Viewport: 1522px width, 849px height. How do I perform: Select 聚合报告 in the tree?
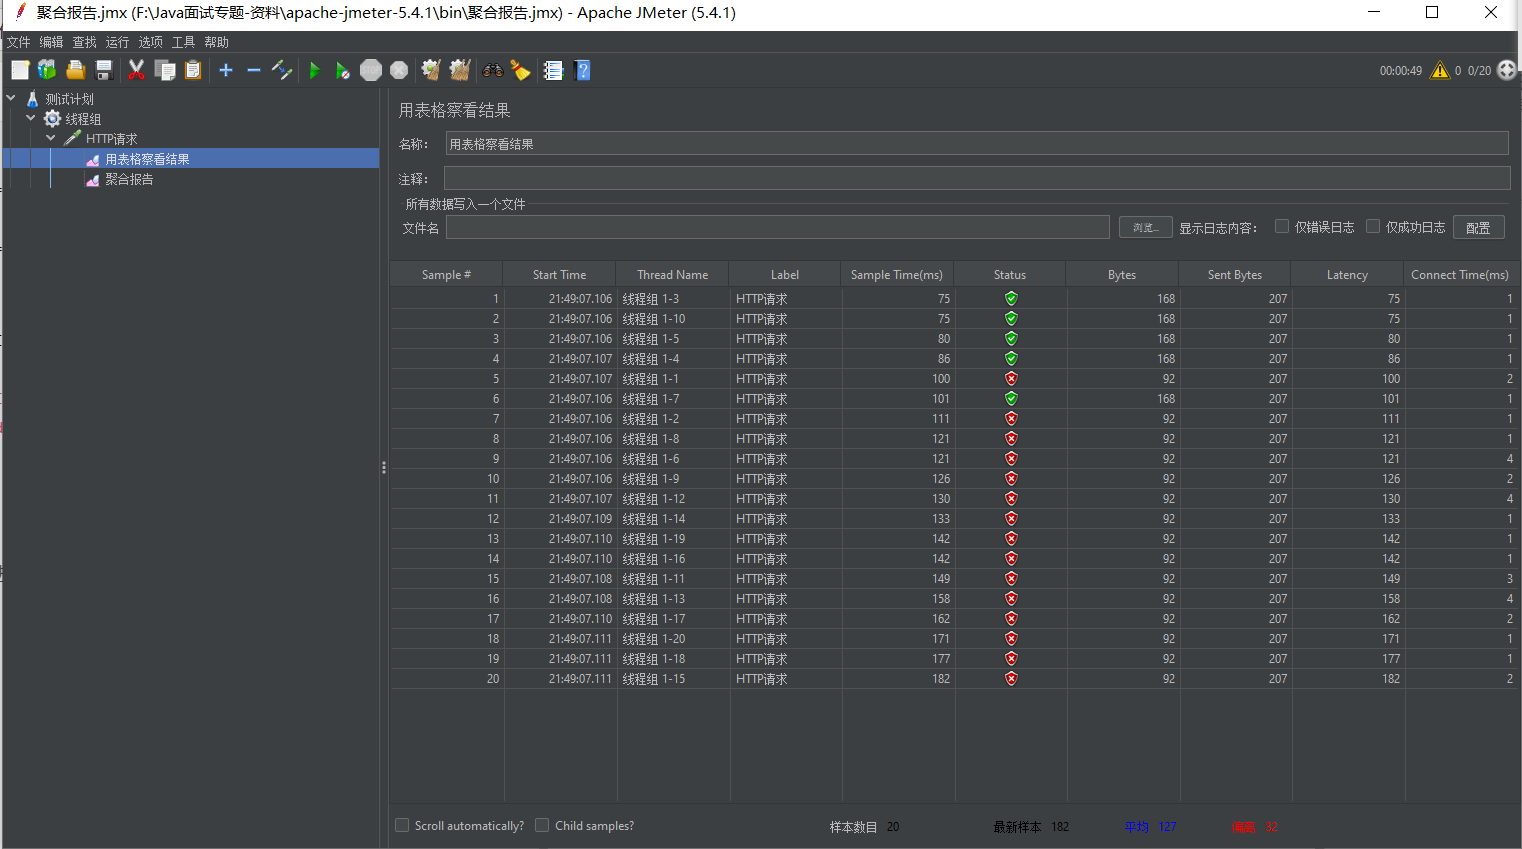tap(129, 178)
